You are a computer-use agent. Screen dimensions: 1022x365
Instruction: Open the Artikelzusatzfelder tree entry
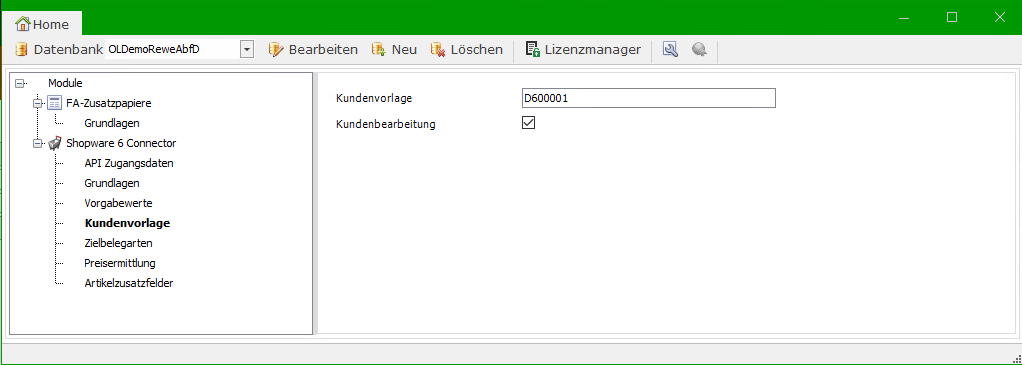pyautogui.click(x=128, y=284)
